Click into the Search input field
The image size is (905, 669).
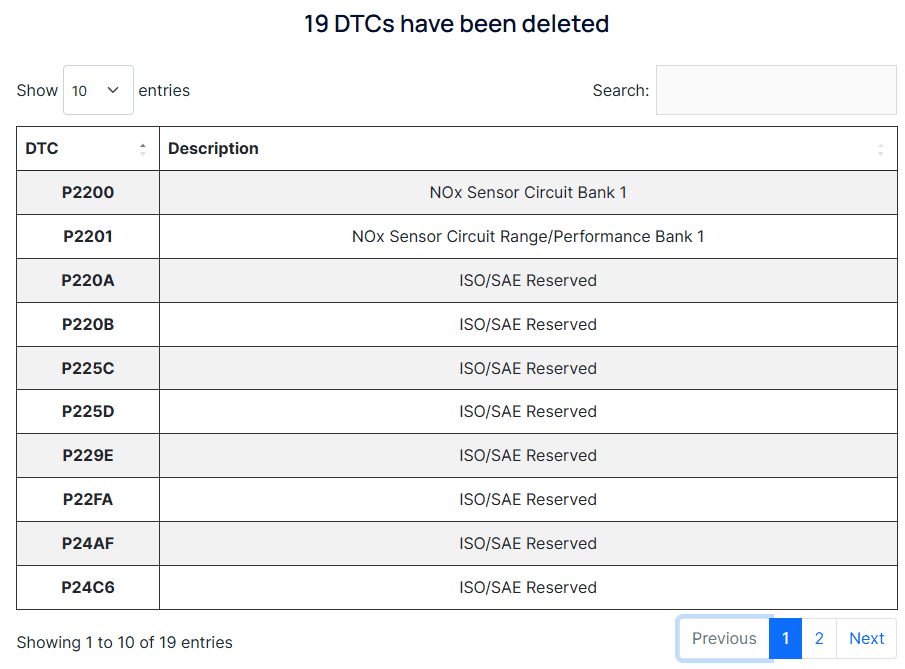(775, 90)
